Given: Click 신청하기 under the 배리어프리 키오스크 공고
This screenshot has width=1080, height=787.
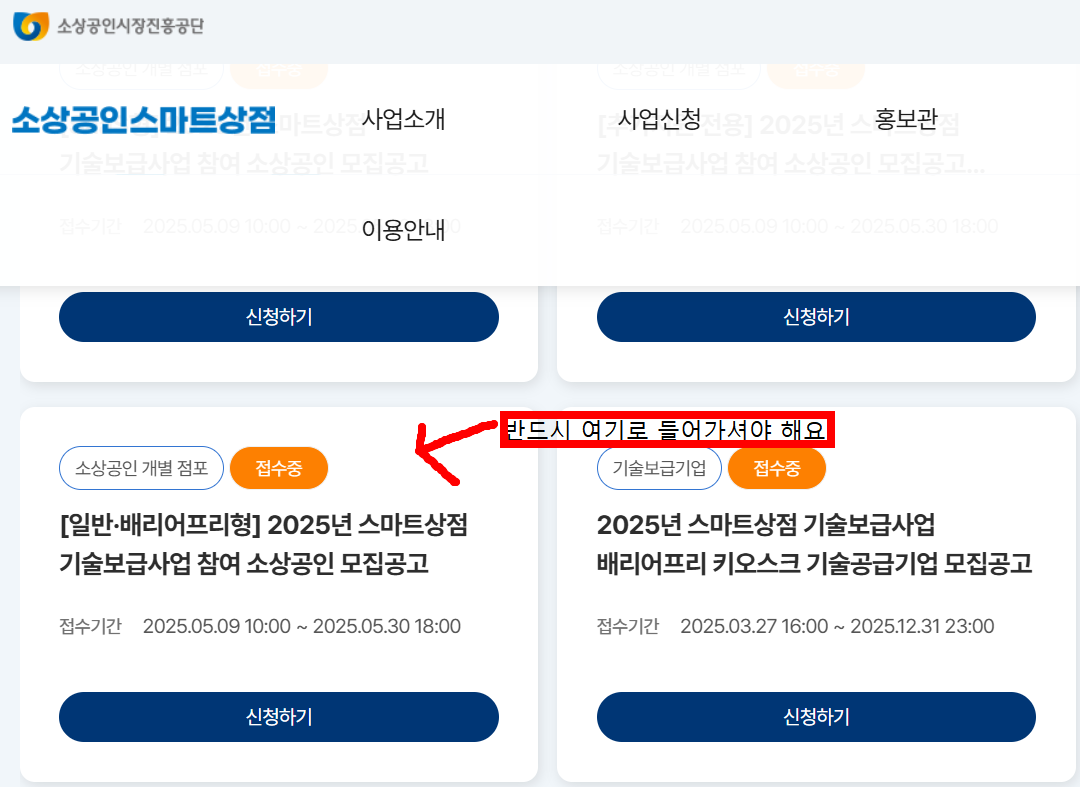Looking at the screenshot, I should coord(816,717).
